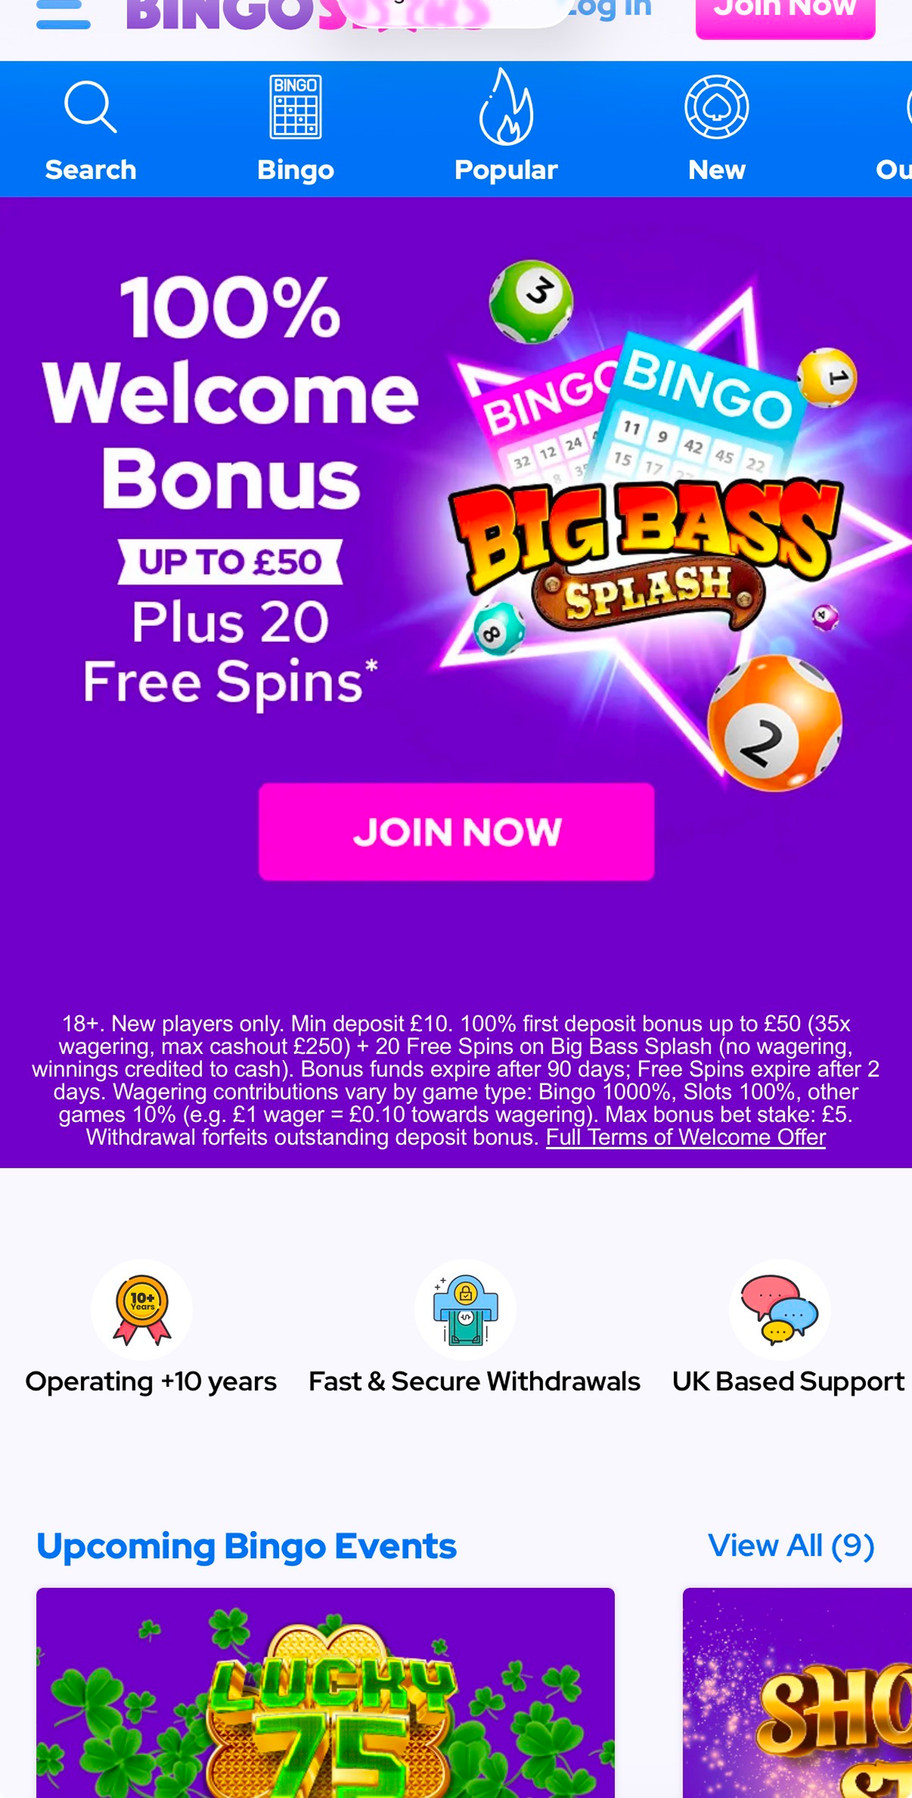Click the top Join Now button
Viewport: 912px width, 1798px height.
(x=785, y=15)
